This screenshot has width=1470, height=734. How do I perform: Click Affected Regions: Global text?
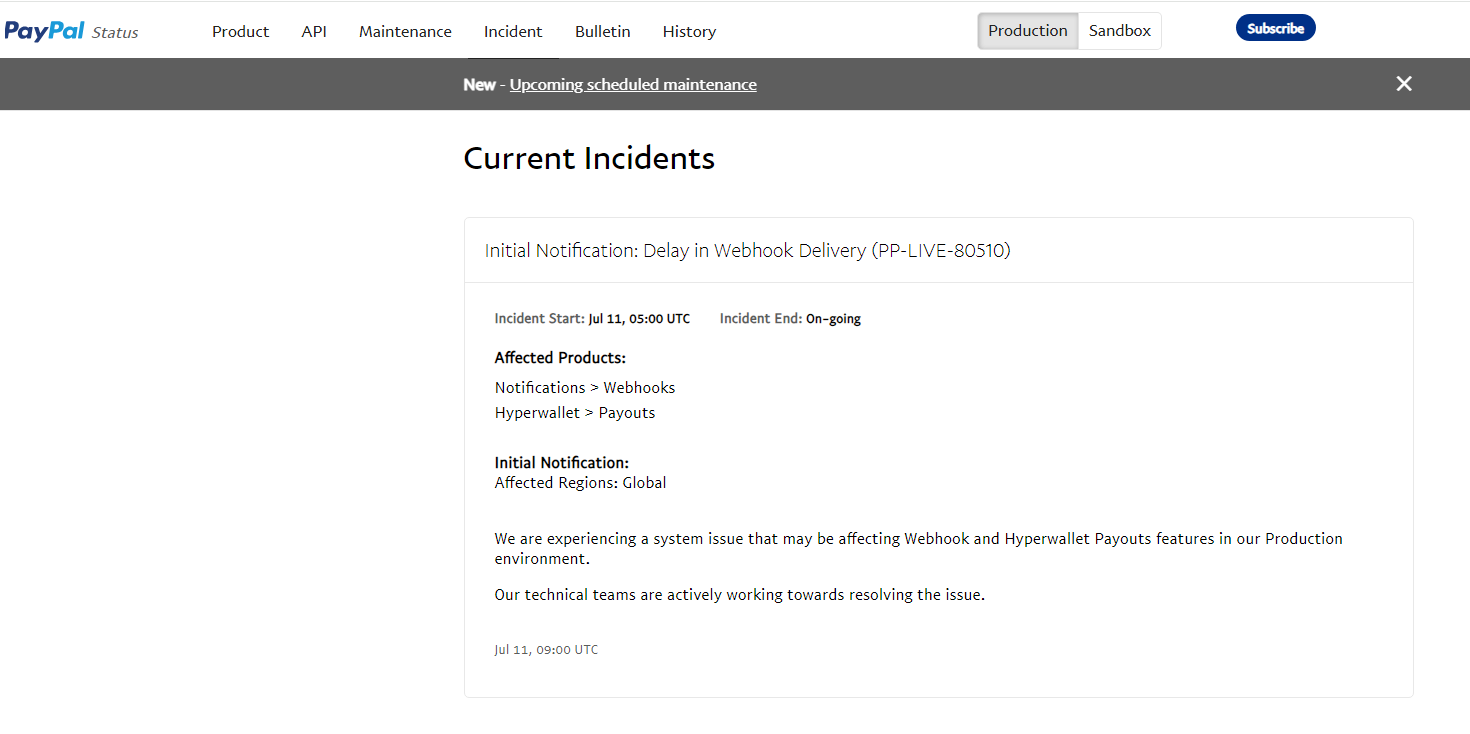point(580,483)
